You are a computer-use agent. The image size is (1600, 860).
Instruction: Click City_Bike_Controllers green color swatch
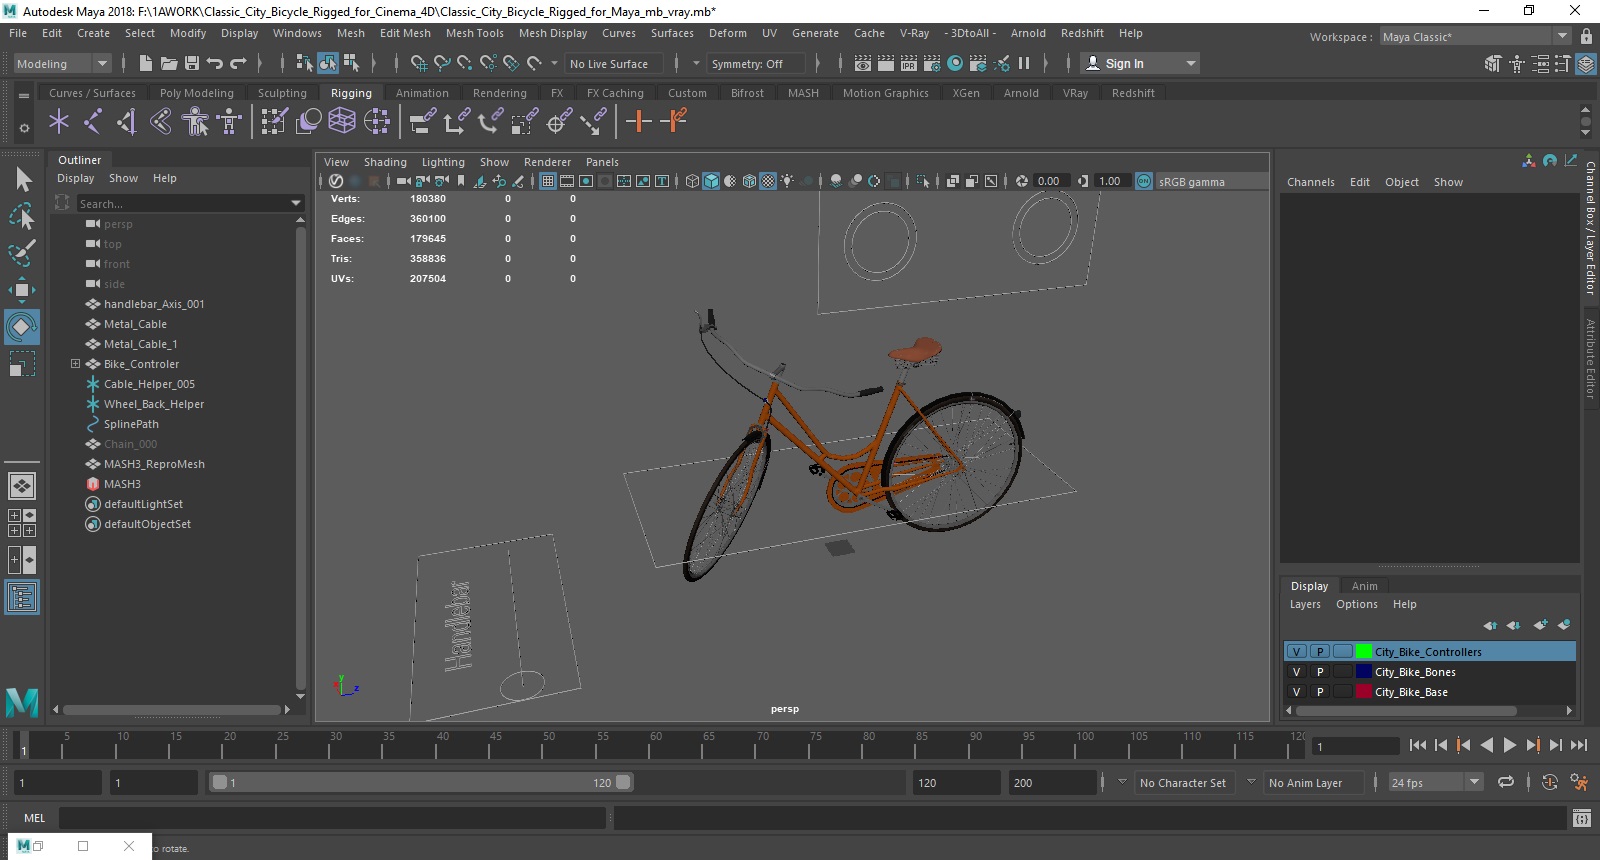coord(1364,651)
